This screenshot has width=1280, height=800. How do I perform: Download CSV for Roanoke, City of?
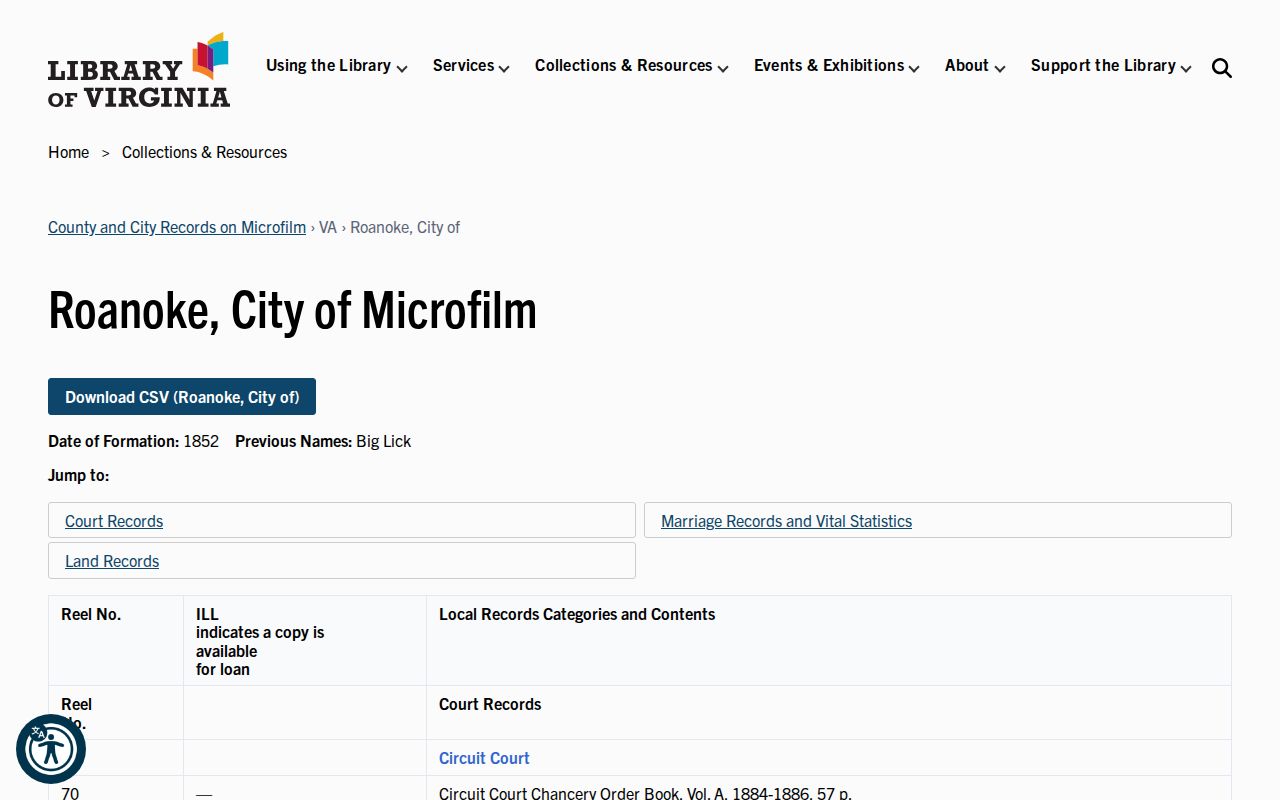point(182,397)
